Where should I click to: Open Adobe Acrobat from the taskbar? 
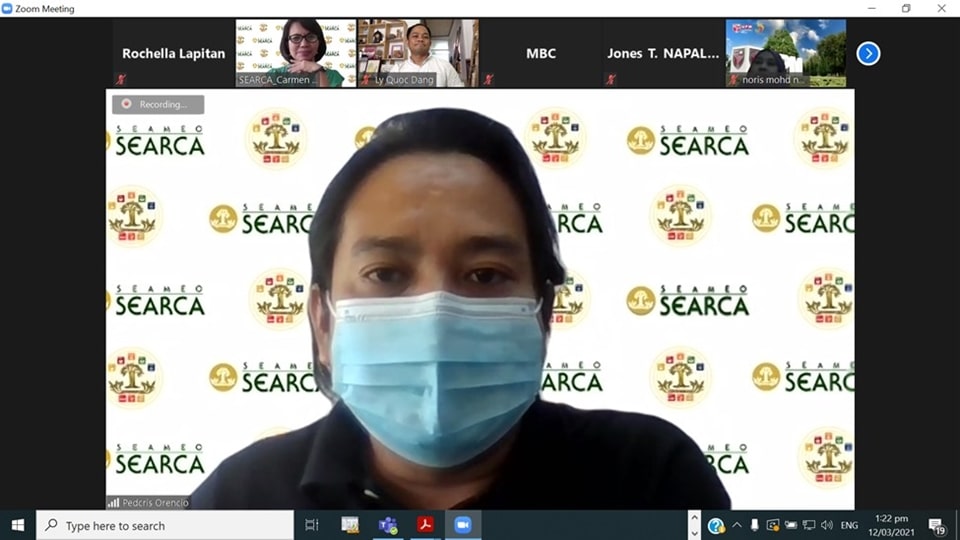coord(425,525)
